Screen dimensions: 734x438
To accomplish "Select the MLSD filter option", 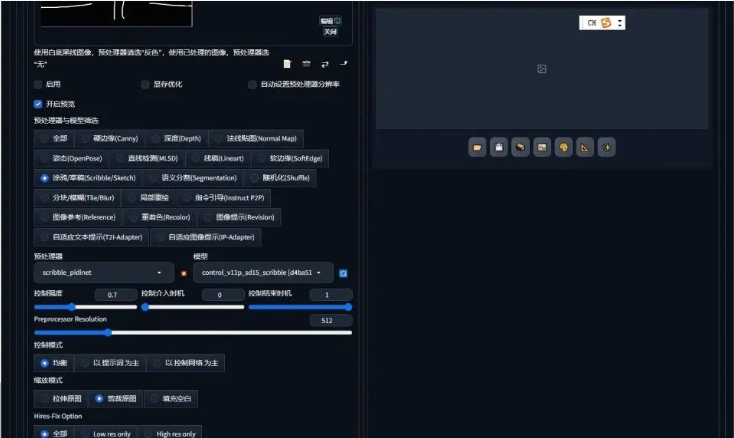I will pyautogui.click(x=147, y=158).
